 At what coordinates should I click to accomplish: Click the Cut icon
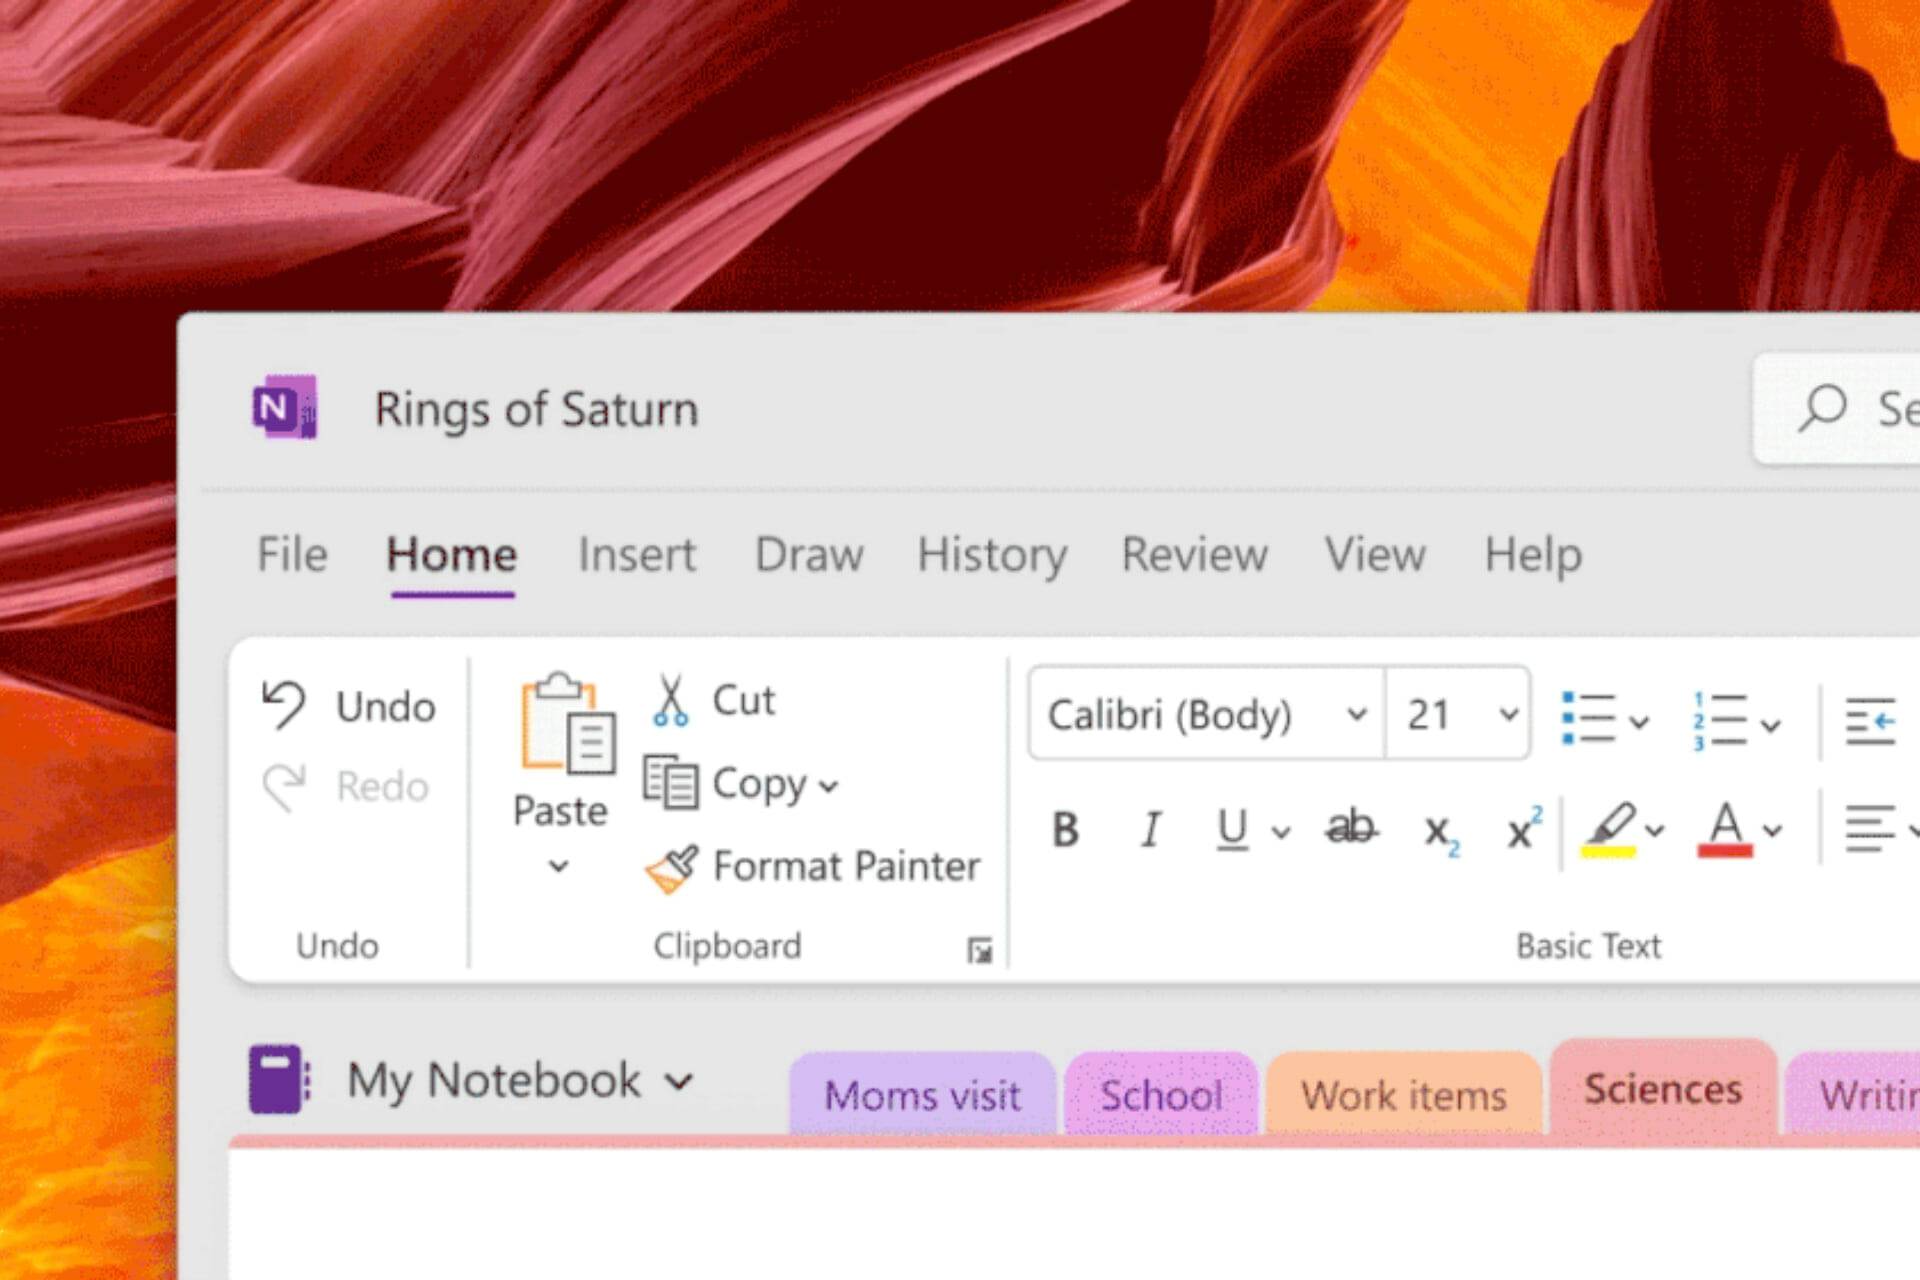coord(673,699)
